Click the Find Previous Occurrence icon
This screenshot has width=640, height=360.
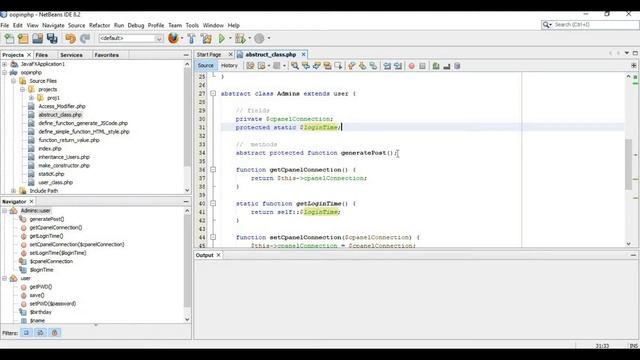[x=305, y=66]
